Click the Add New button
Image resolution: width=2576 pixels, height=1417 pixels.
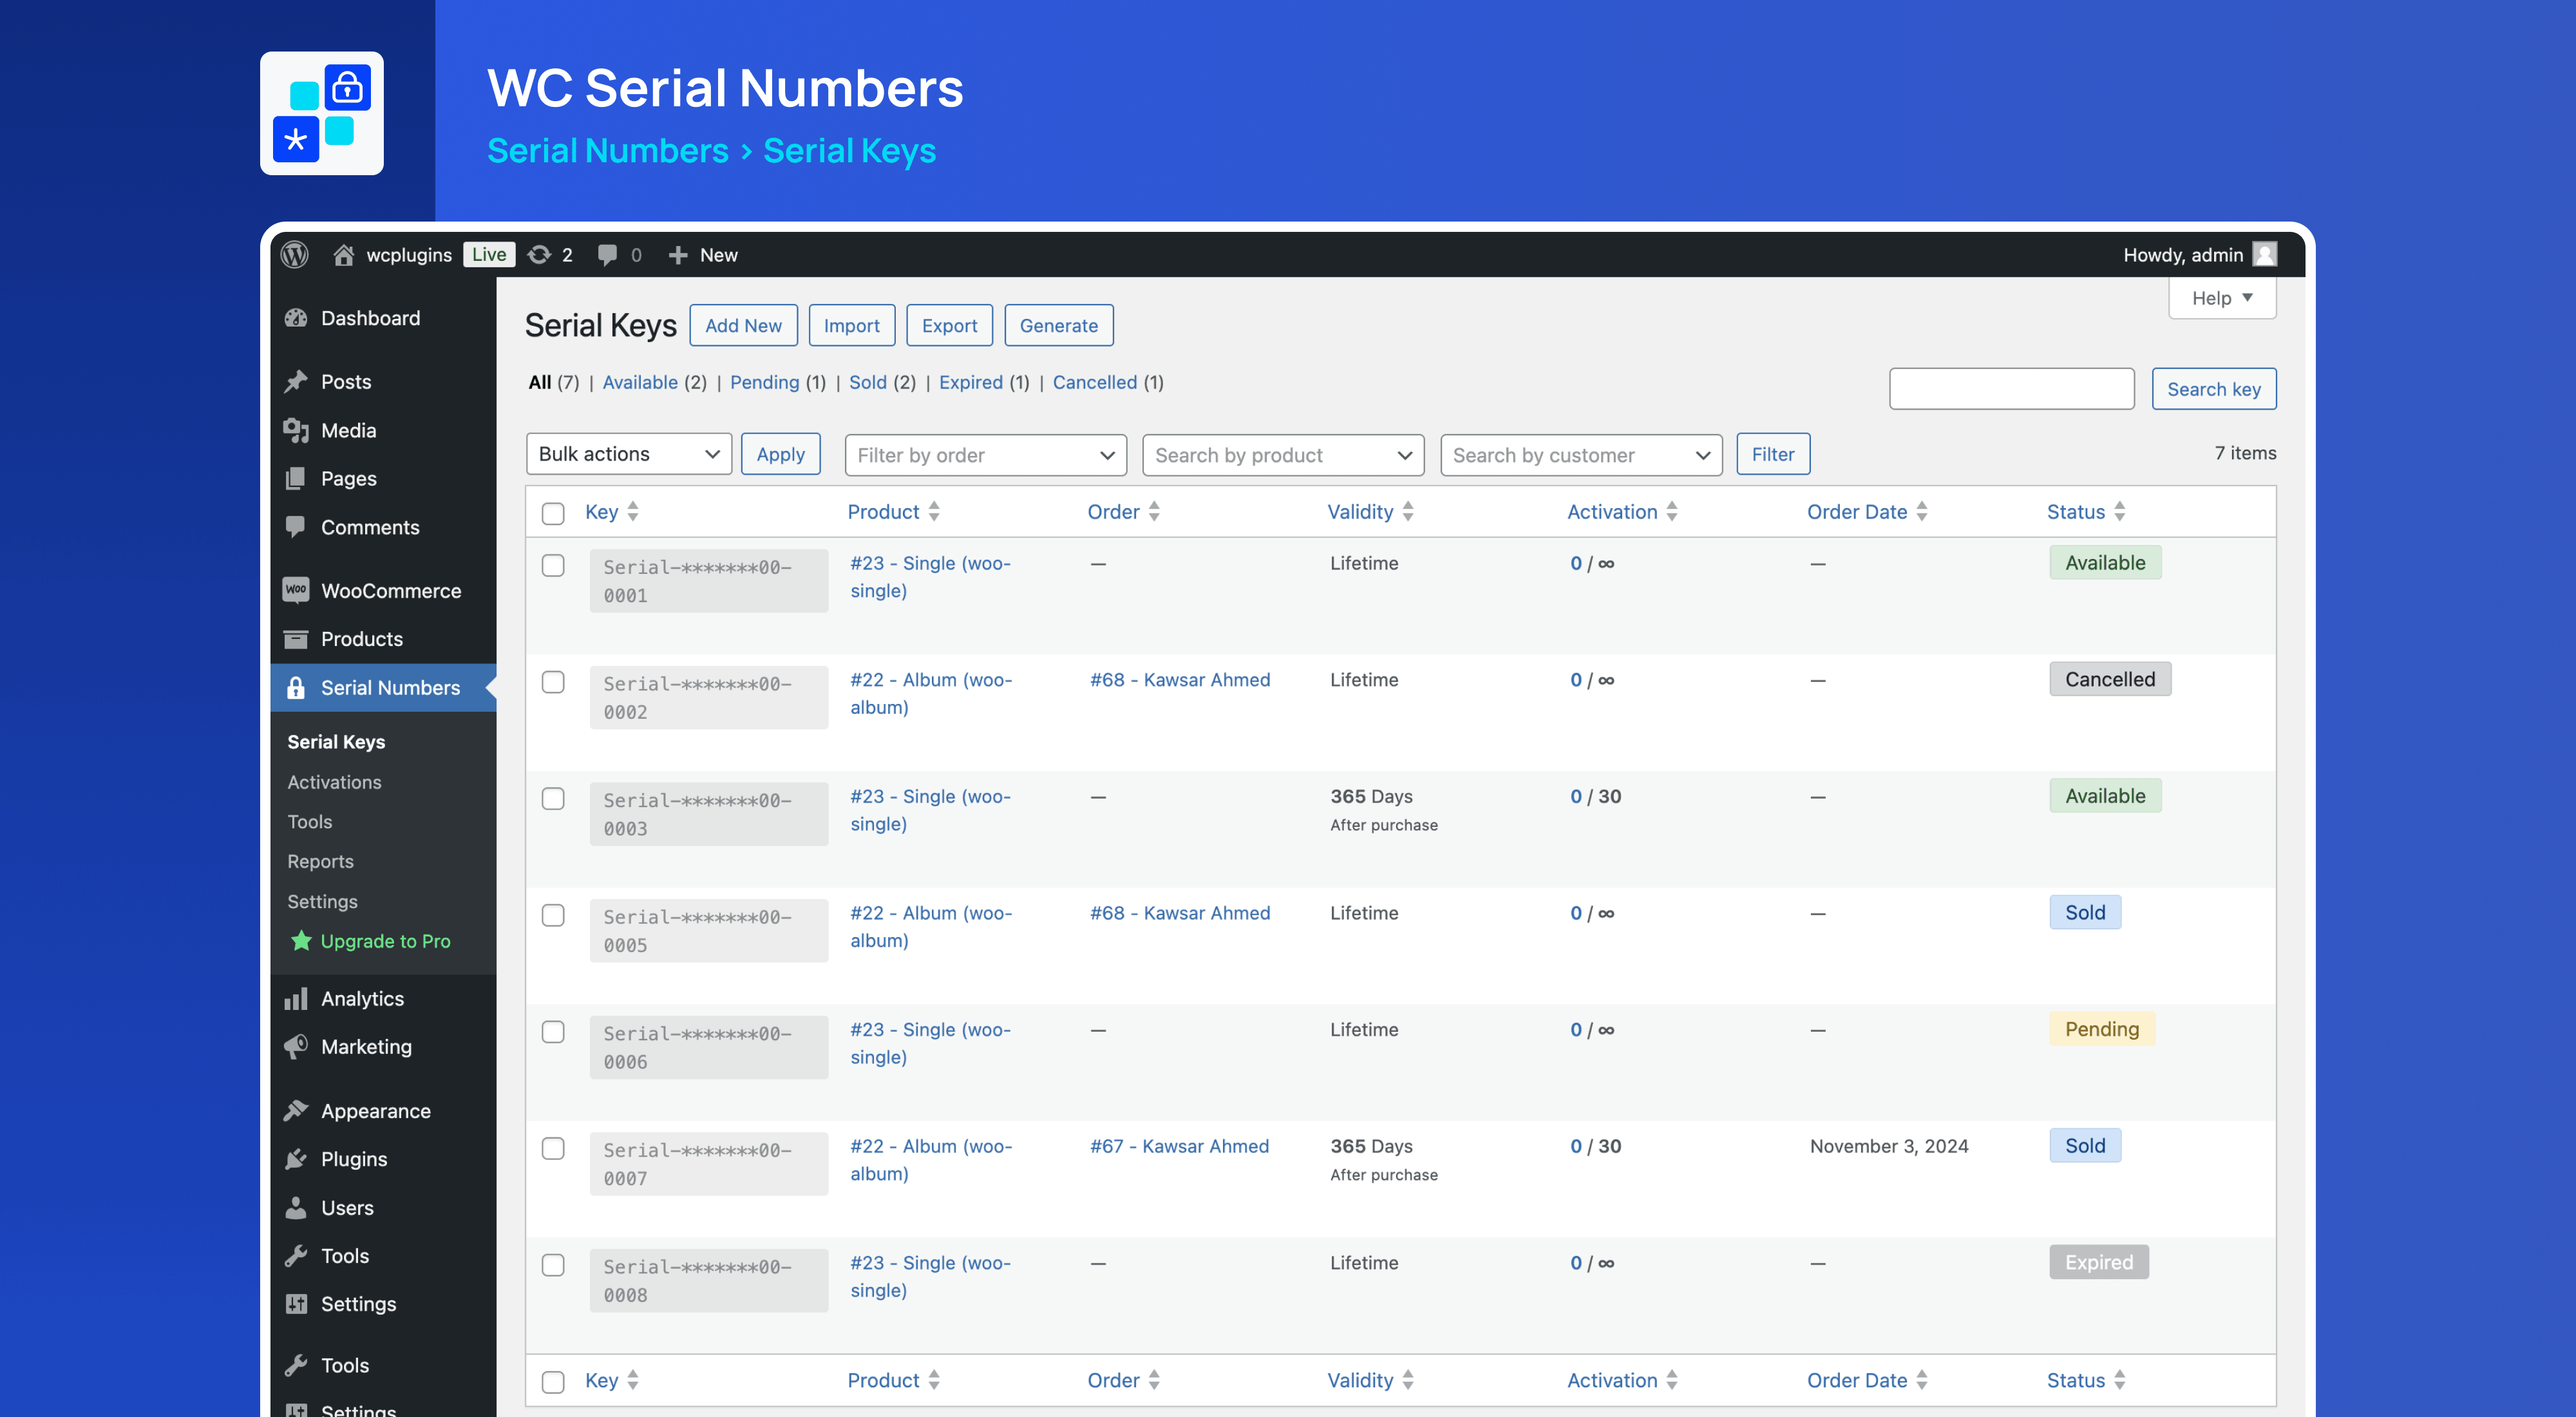[x=743, y=325]
